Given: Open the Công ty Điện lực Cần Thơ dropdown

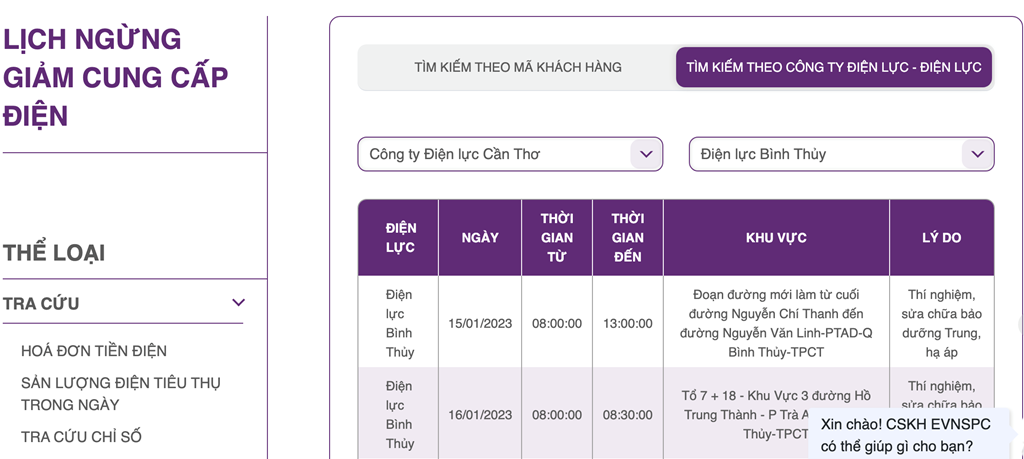Looking at the screenshot, I should (495, 154).
